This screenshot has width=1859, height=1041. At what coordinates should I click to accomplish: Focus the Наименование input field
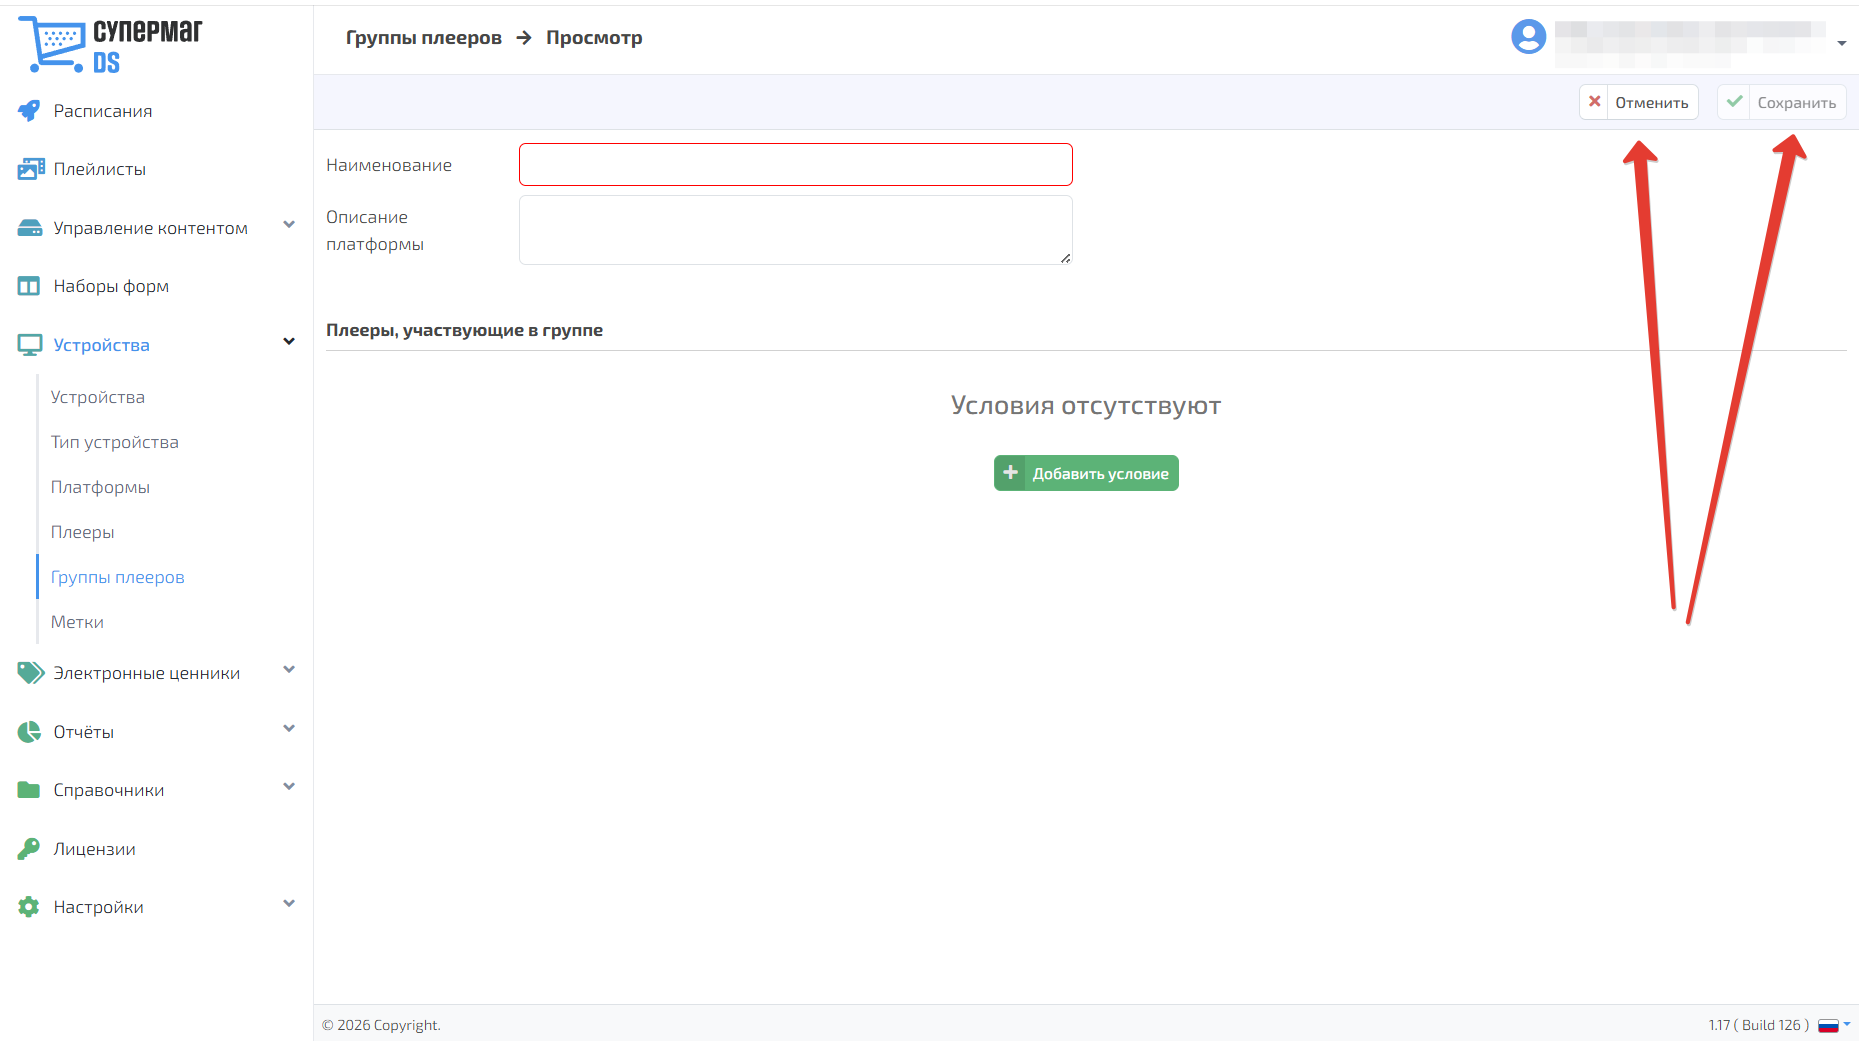click(796, 164)
